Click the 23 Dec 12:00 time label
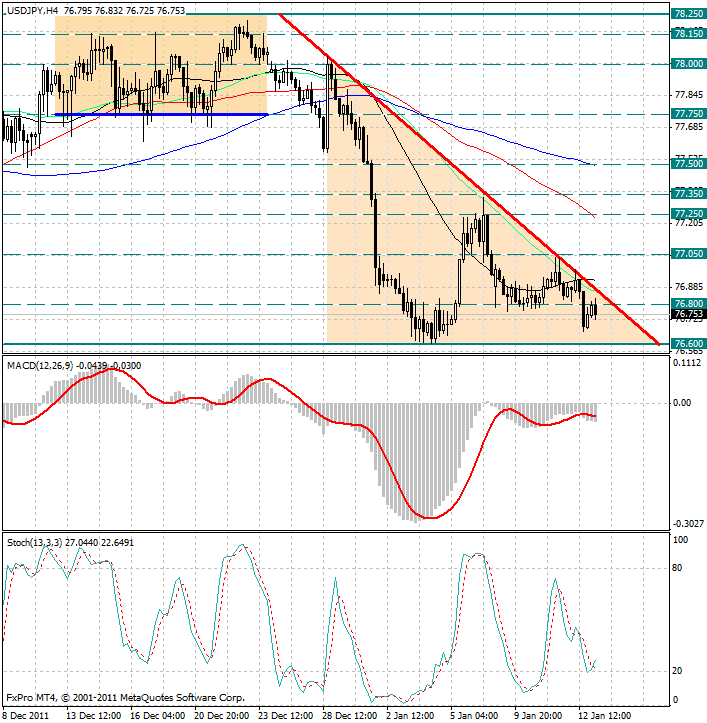The width and height of the screenshot is (707, 723). tap(286, 716)
